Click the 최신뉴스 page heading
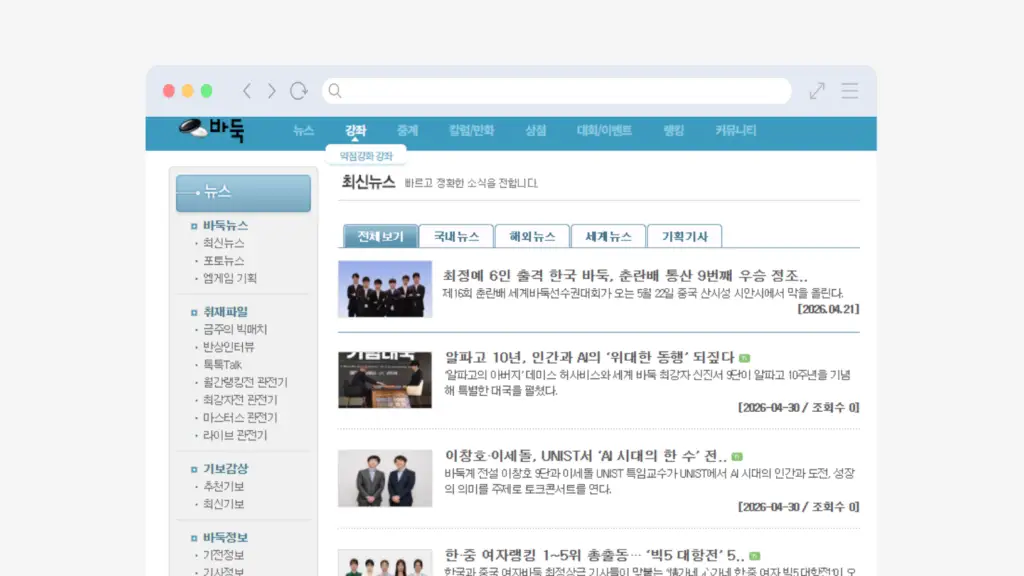The image size is (1024, 576). pos(368,182)
